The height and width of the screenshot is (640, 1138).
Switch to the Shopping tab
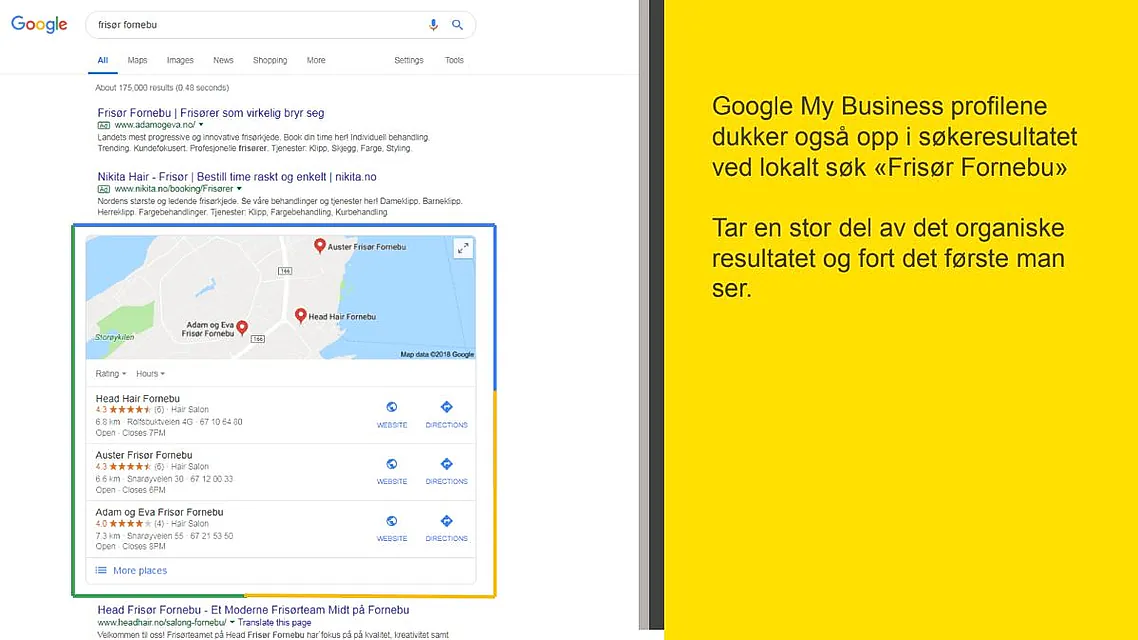[x=270, y=60]
